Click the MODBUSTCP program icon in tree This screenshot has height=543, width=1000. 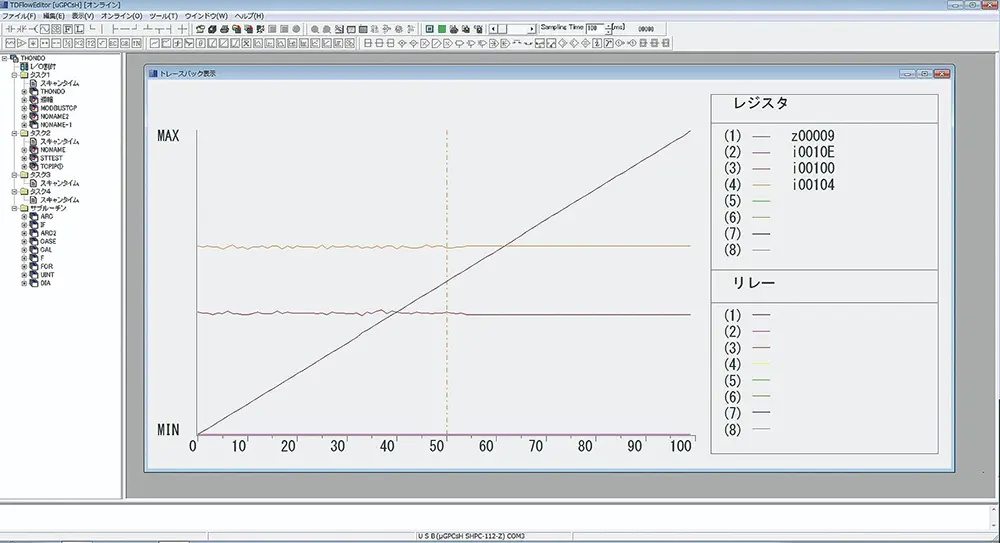[33, 107]
